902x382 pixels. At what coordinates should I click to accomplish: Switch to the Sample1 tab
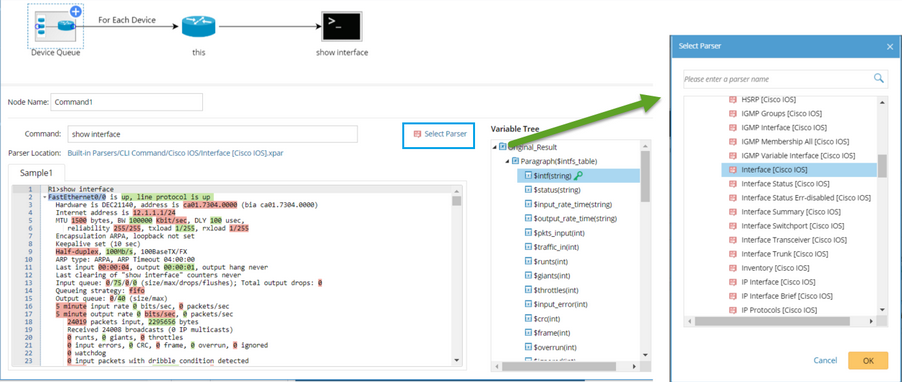(37, 173)
